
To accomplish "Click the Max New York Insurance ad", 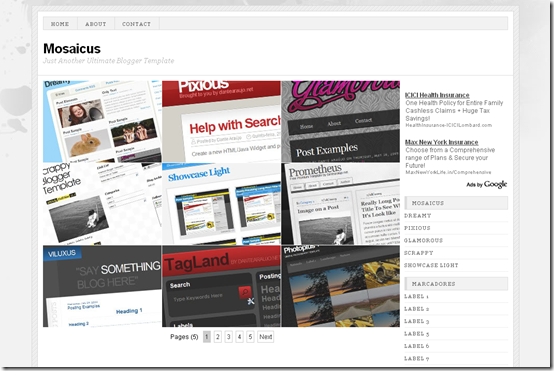I will (x=441, y=142).
